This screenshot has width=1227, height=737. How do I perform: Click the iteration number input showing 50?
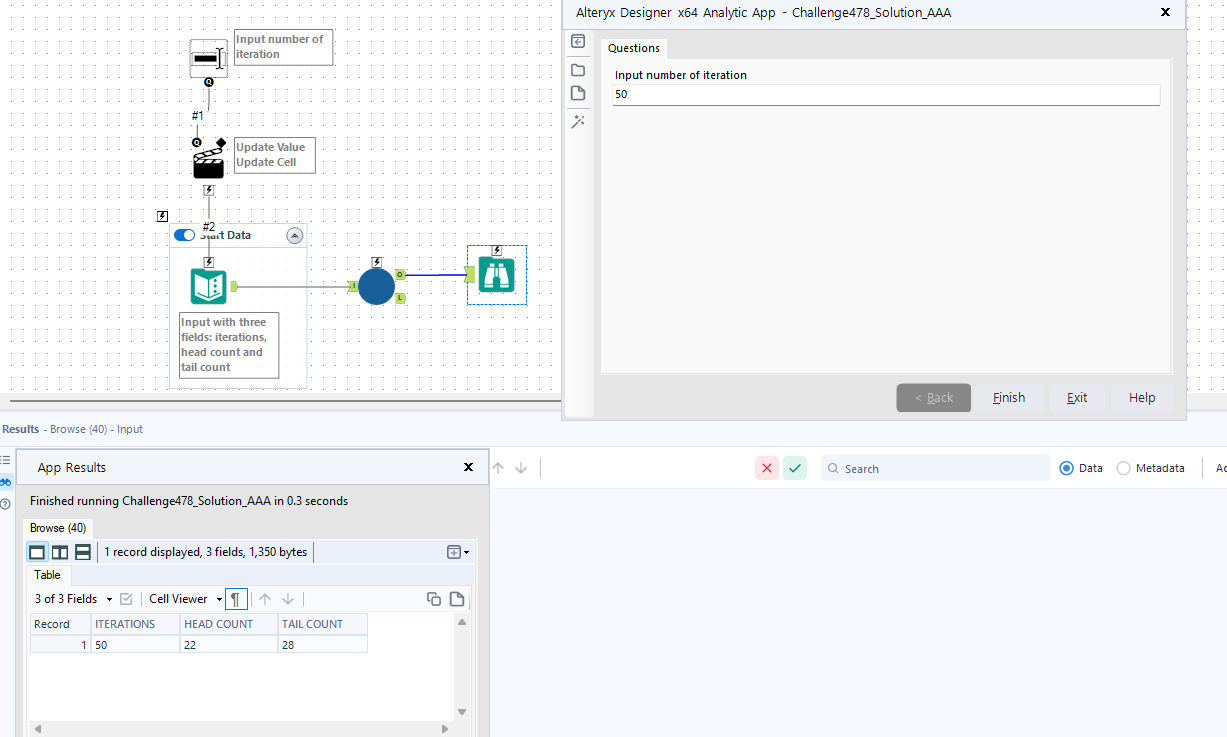click(x=885, y=94)
